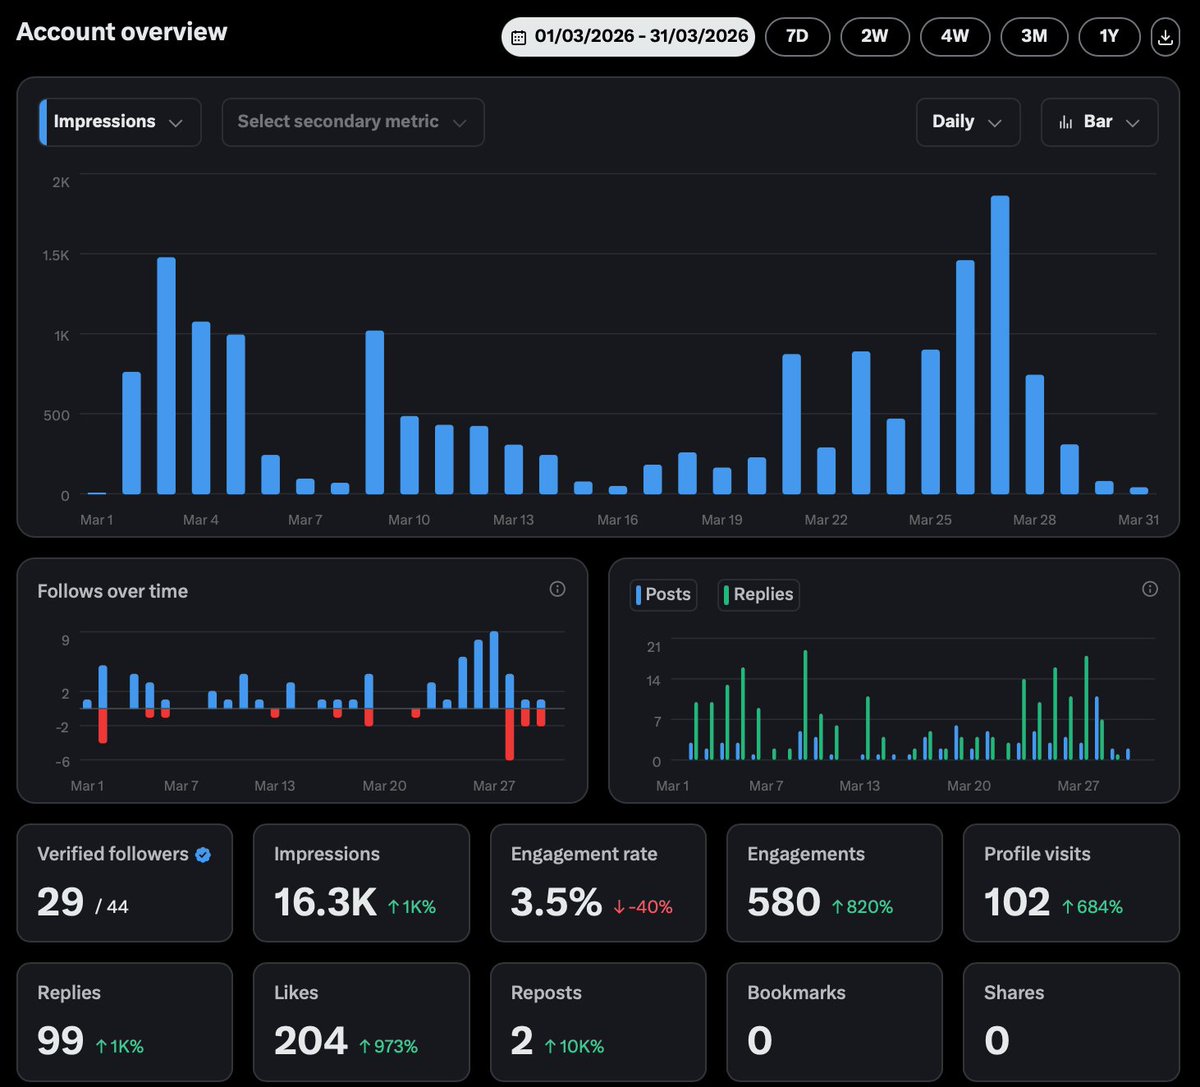Viewport: 1200px width, 1087px height.
Task: Open the calendar icon in date range
Action: tap(518, 38)
